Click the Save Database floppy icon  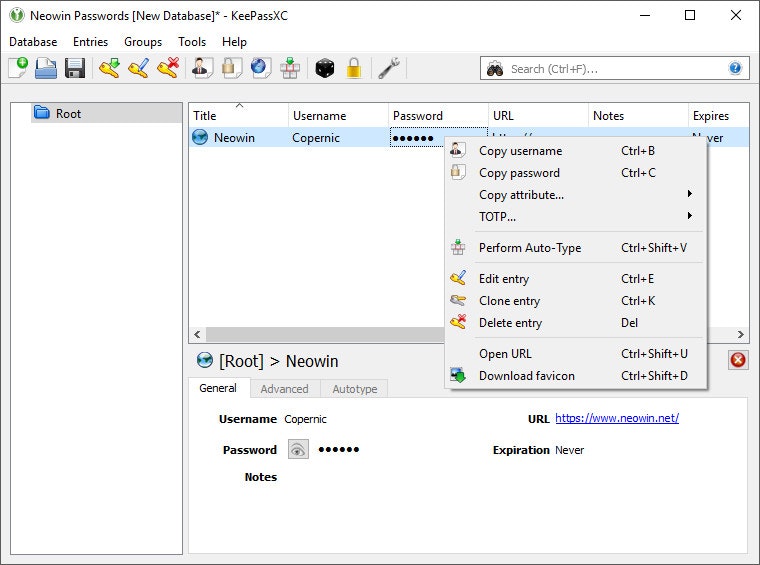(x=75, y=68)
